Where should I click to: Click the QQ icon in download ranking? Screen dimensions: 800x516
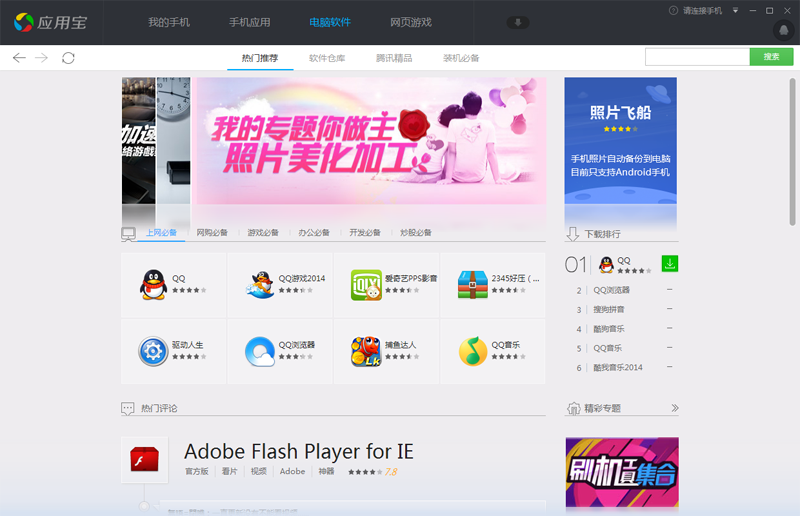click(606, 264)
